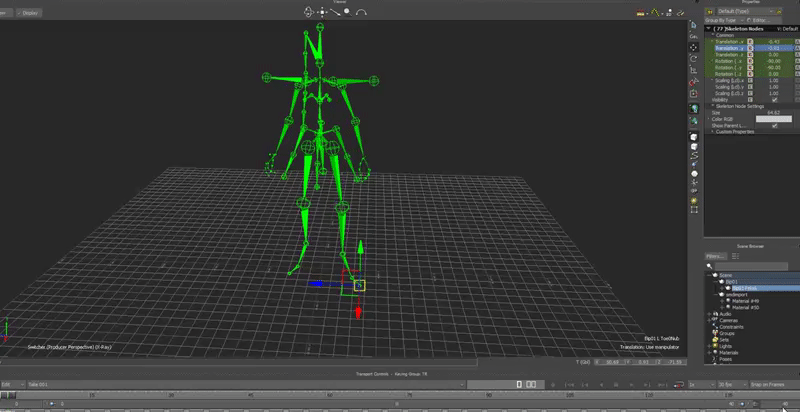This screenshot has width=800, height=412.
Task: Click the Color RGB swatch
Action: (x=773, y=119)
